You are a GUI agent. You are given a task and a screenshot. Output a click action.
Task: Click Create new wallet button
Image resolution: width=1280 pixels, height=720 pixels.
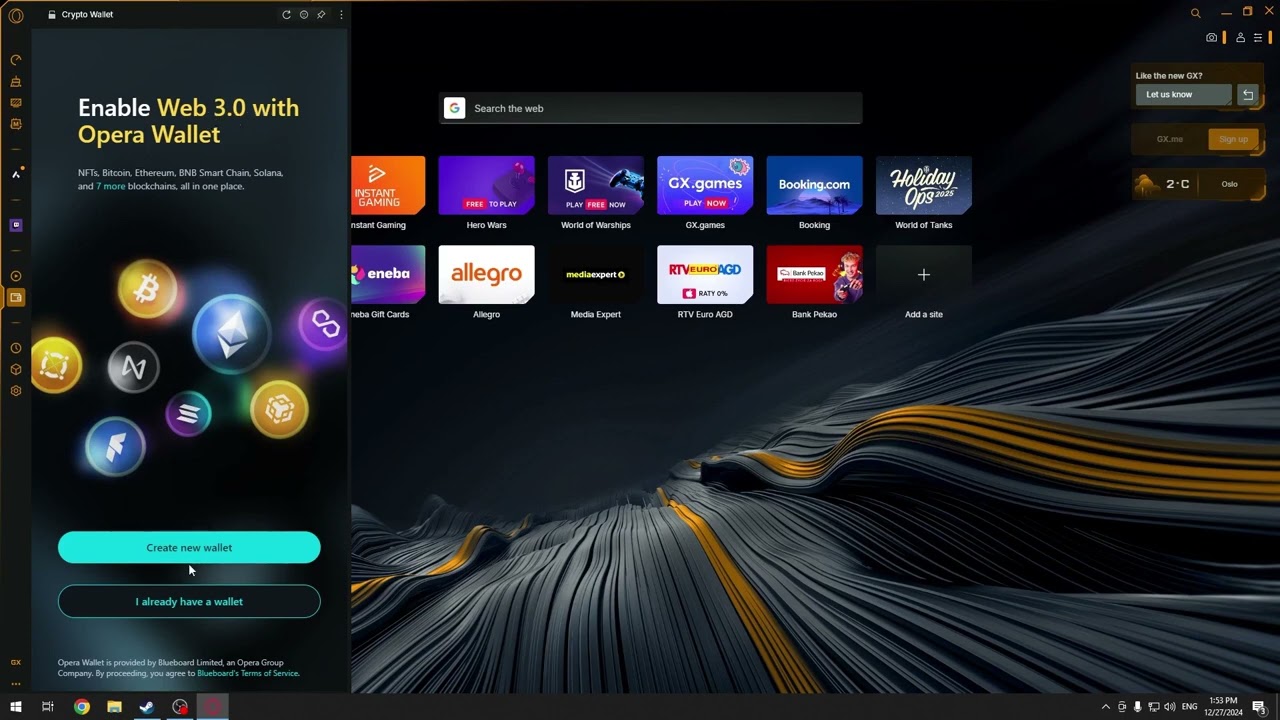tap(189, 548)
